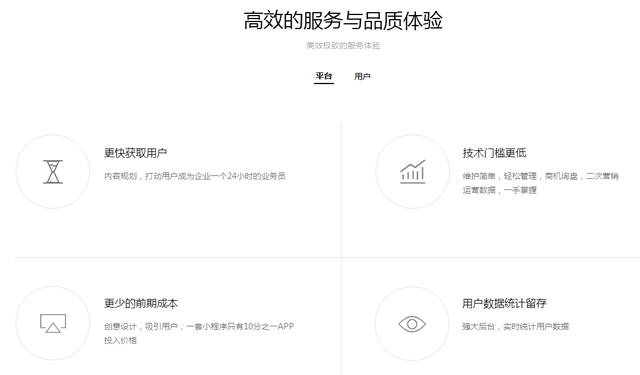
Task: Click the 技术门槛更低 heading
Action: click(494, 153)
